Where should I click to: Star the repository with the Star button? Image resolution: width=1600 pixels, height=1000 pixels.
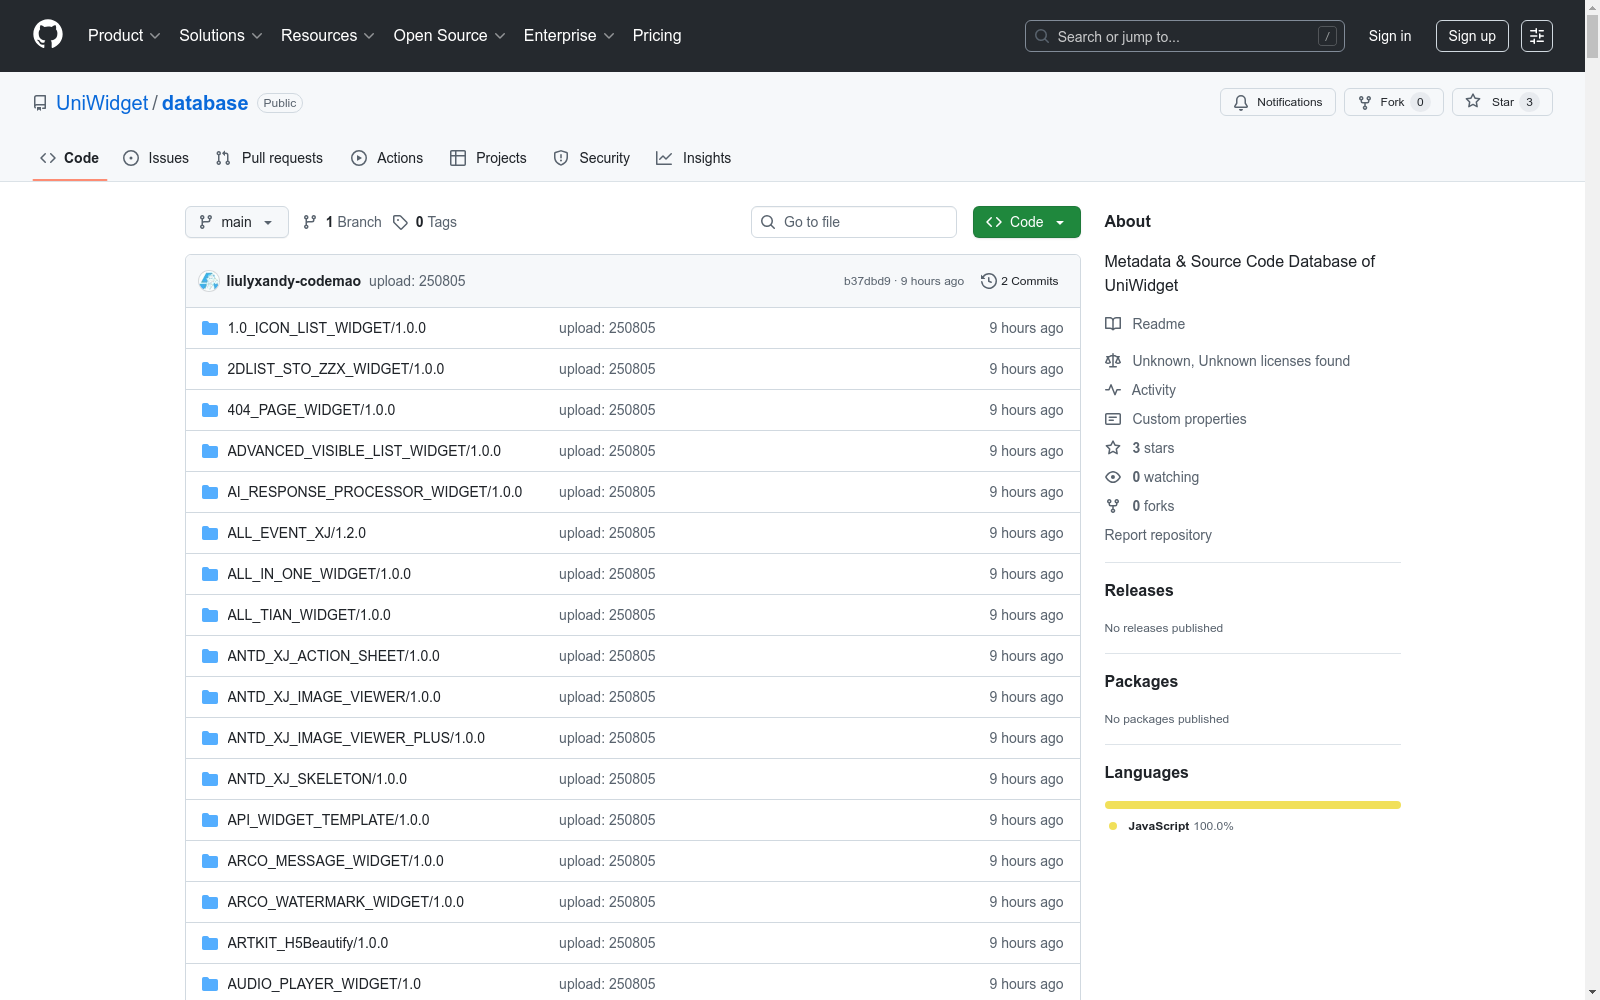pyautogui.click(x=1502, y=102)
